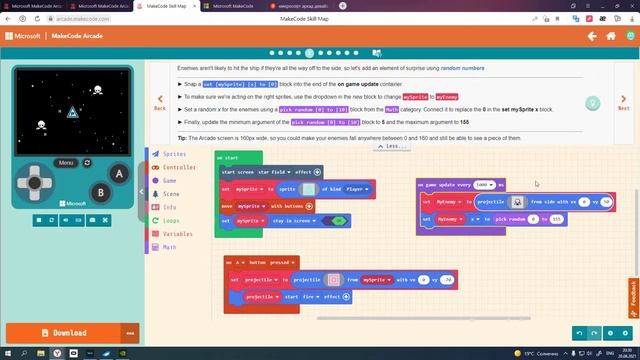
Task: Open more download options ellipsis
Action: pos(130,333)
